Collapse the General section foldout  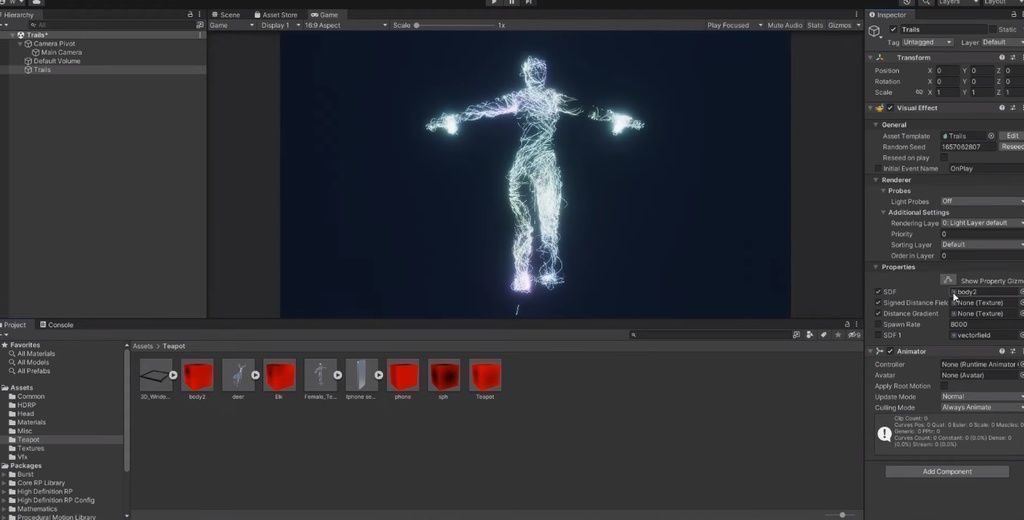tap(876, 125)
